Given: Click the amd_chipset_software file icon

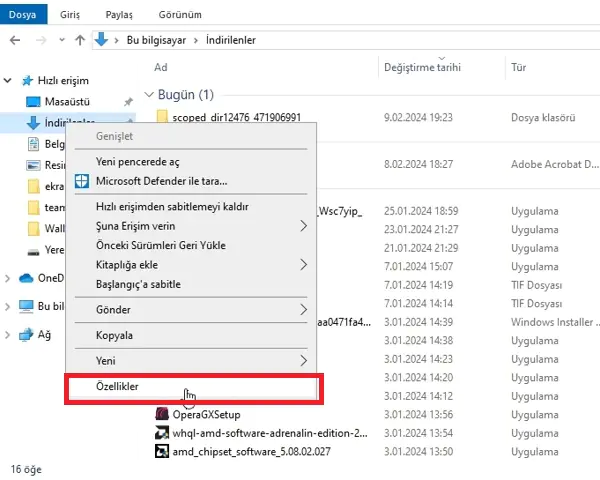Looking at the screenshot, I should [162, 451].
